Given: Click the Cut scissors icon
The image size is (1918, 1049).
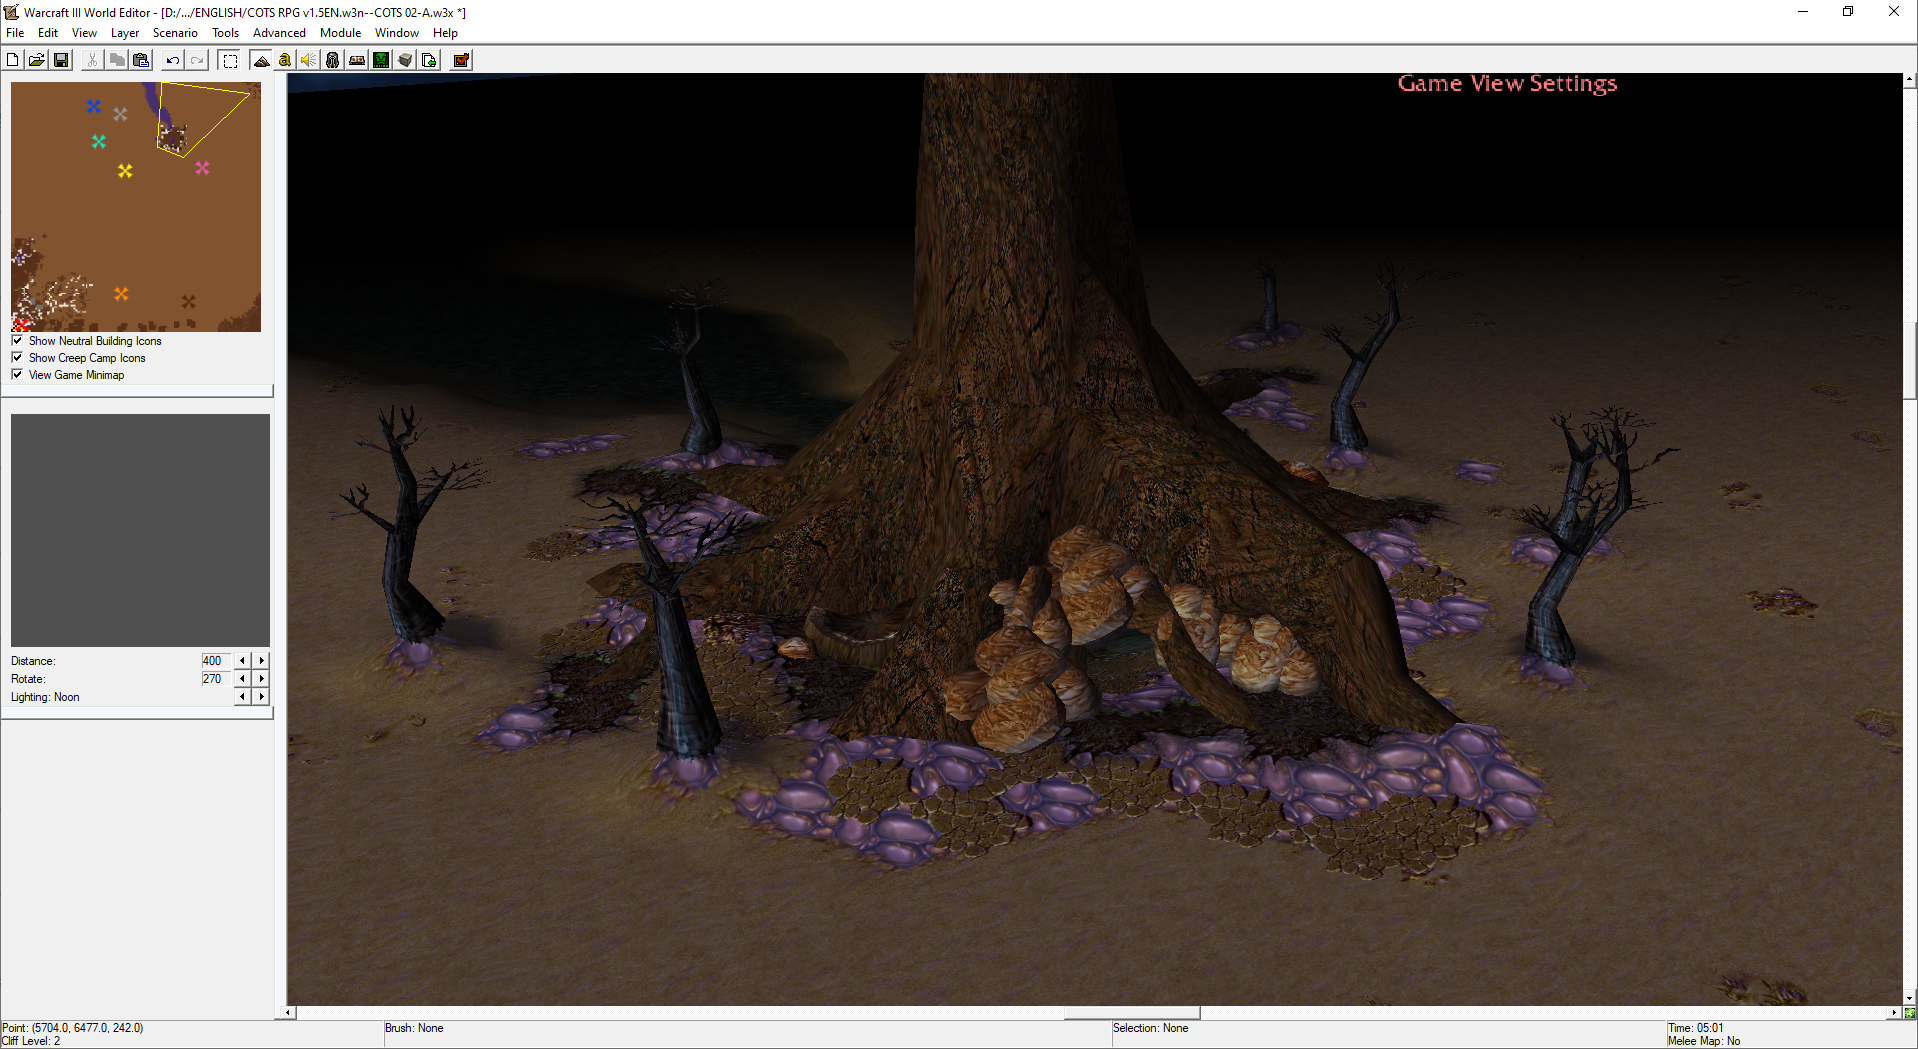Looking at the screenshot, I should (92, 60).
